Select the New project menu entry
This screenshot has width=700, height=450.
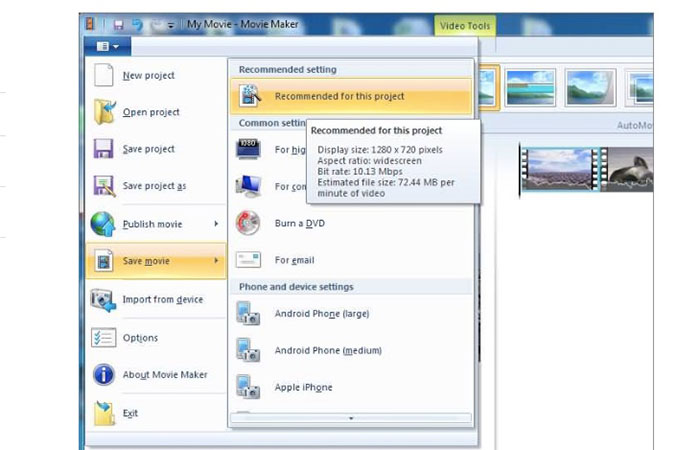pyautogui.click(x=156, y=75)
